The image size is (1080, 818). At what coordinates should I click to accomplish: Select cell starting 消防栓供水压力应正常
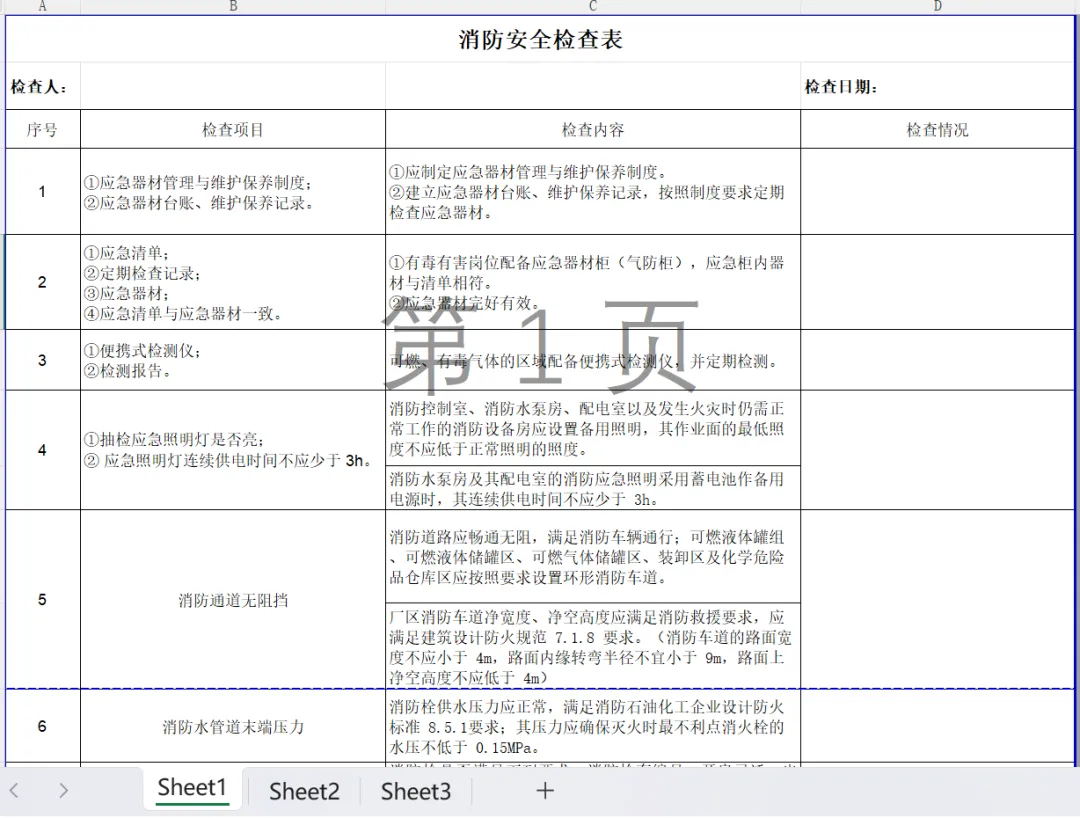point(593,726)
